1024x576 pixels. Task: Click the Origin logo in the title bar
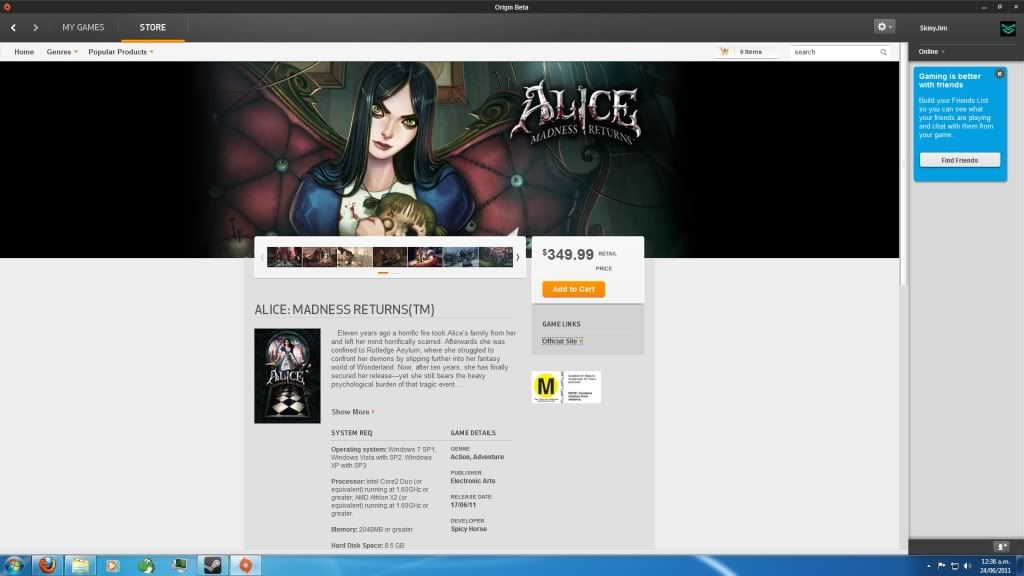[x=7, y=7]
